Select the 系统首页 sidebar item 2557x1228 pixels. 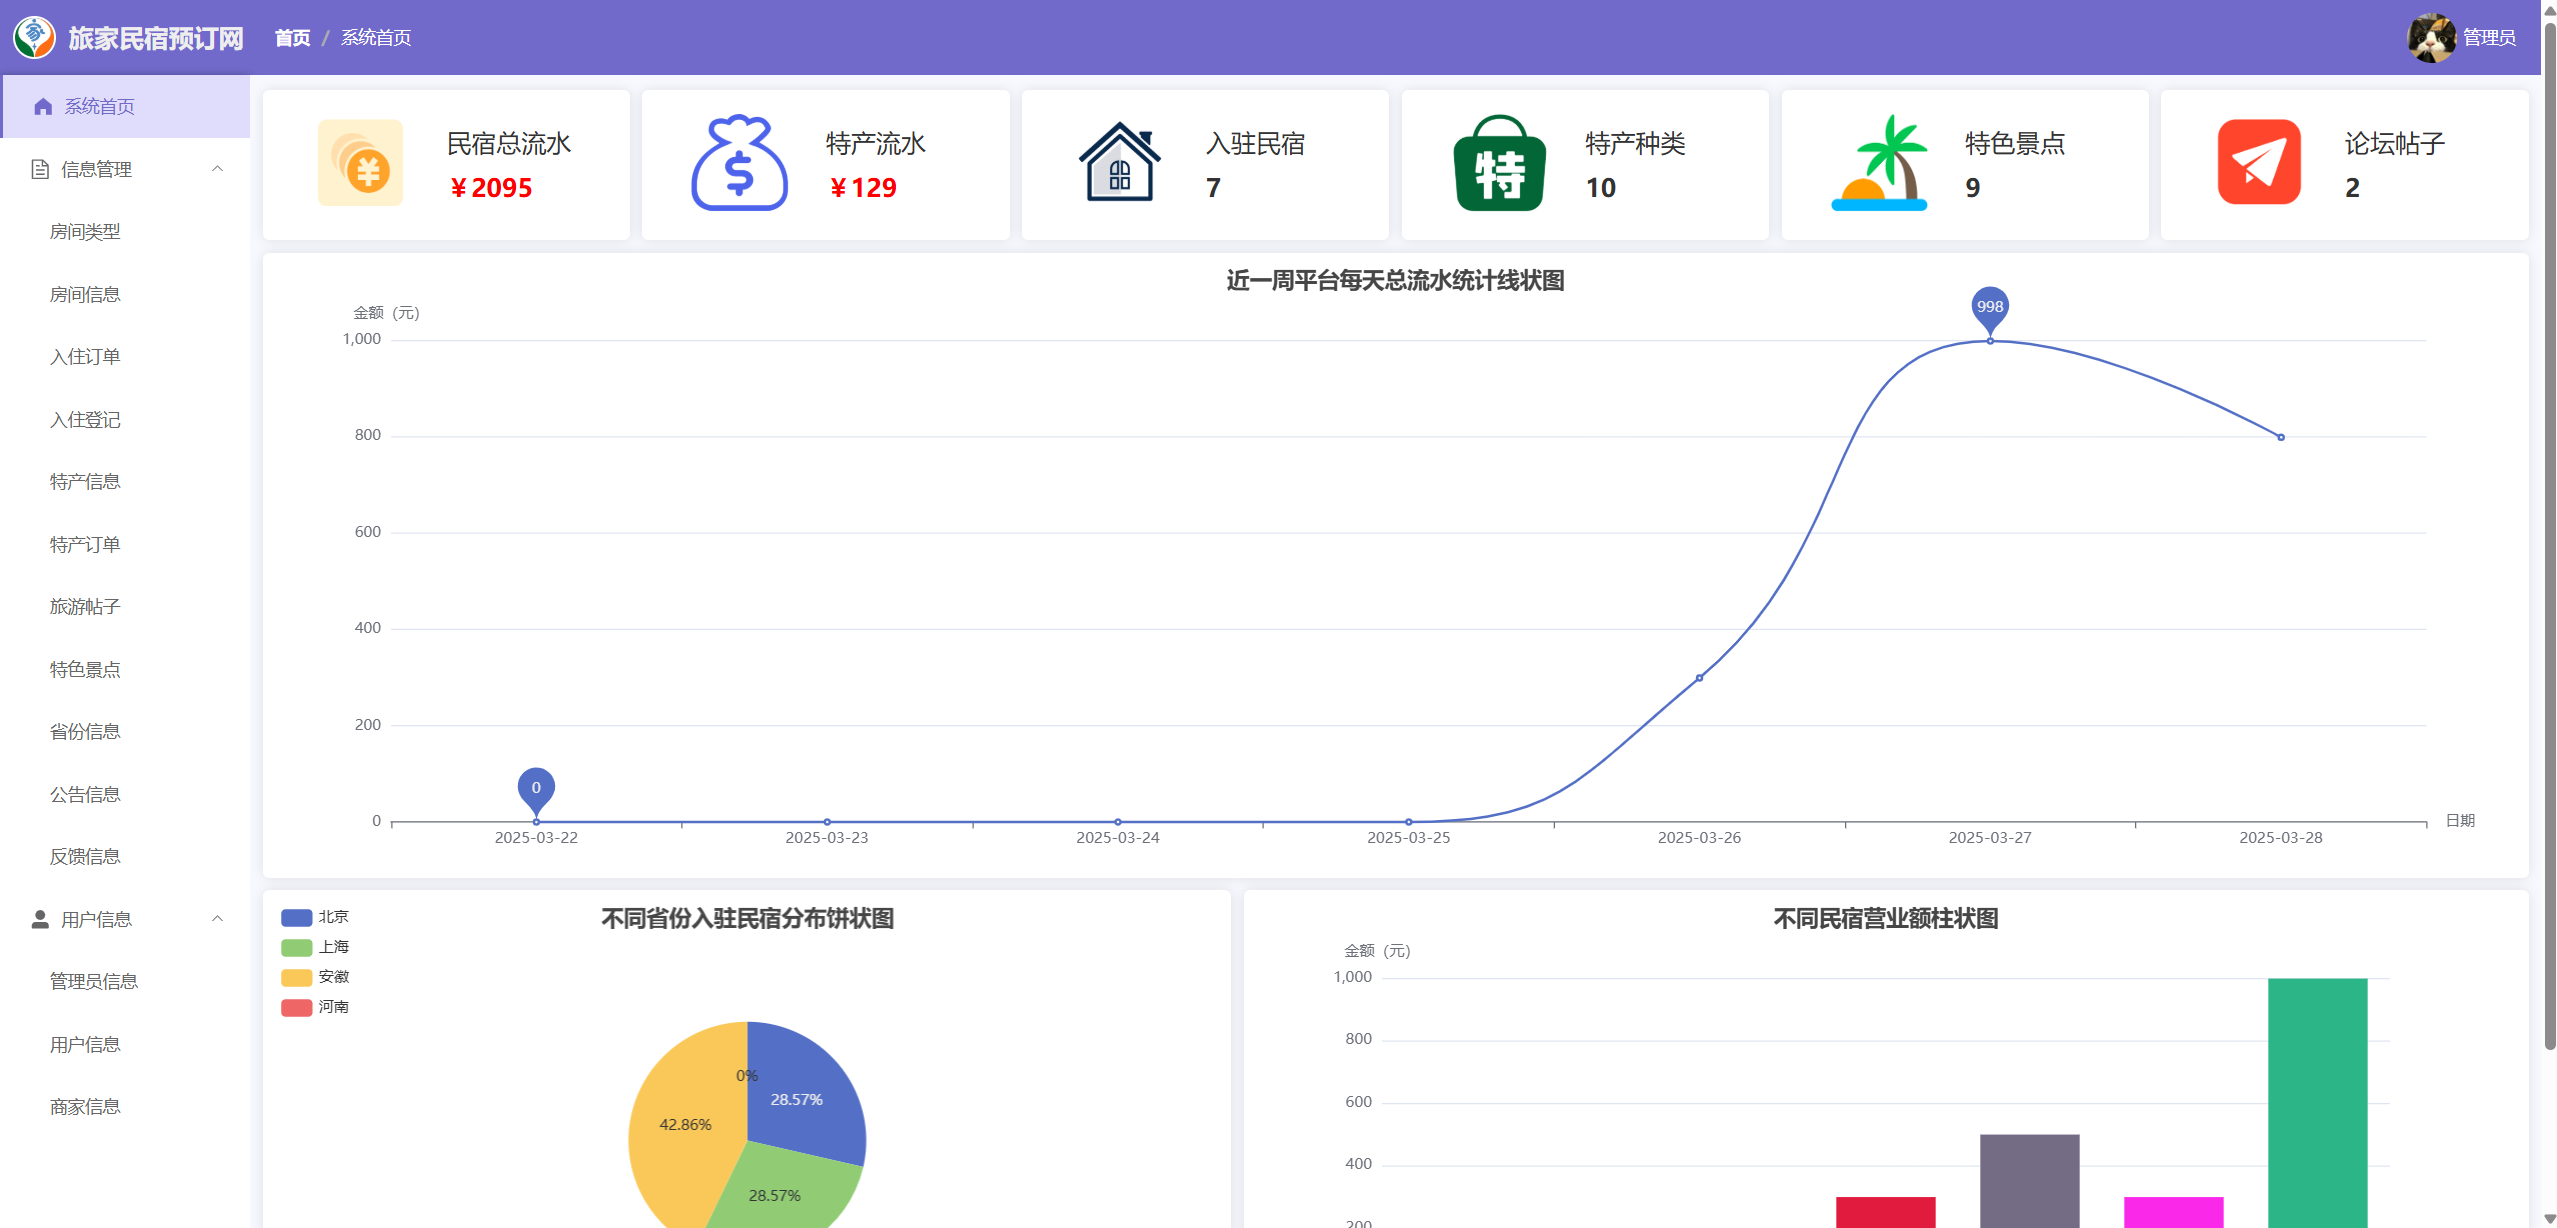click(x=99, y=106)
